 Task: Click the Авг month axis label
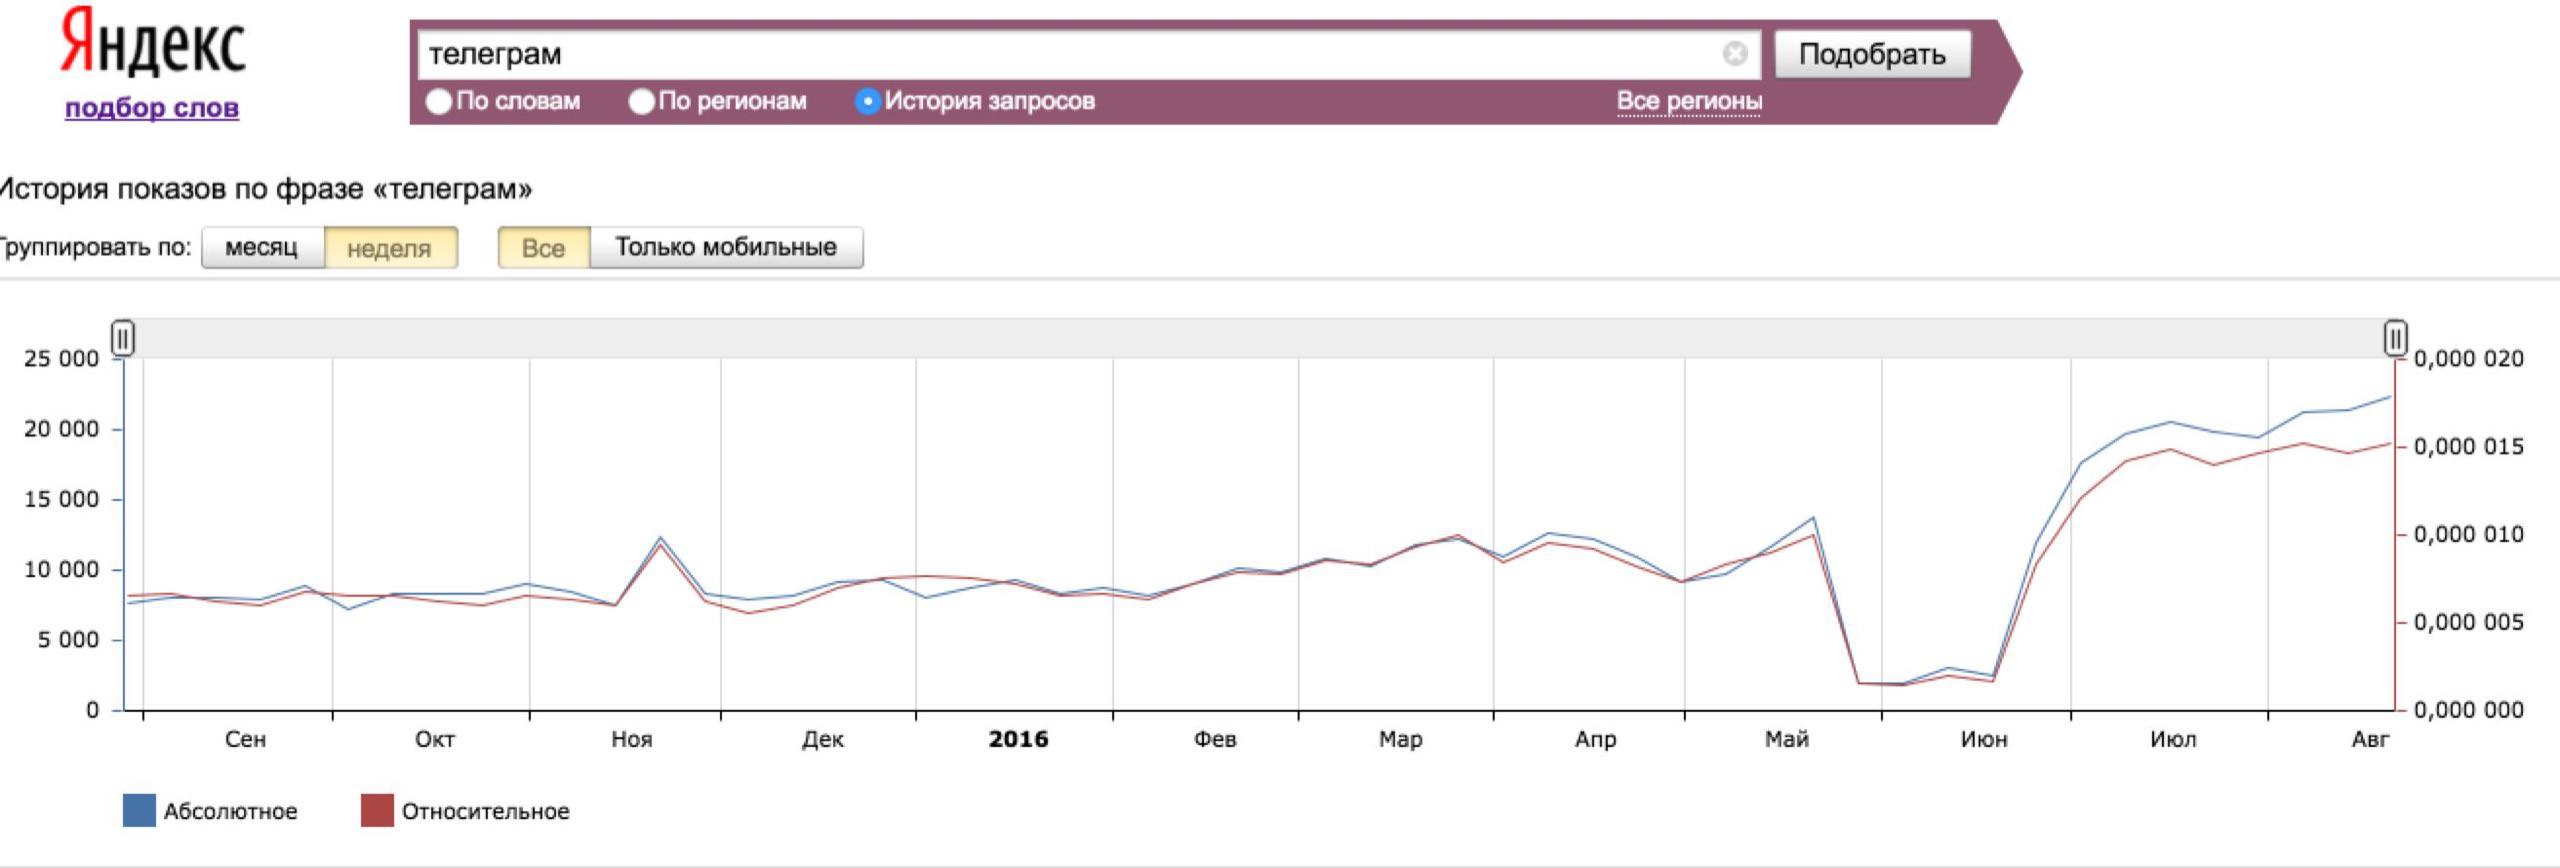pyautogui.click(x=2370, y=739)
